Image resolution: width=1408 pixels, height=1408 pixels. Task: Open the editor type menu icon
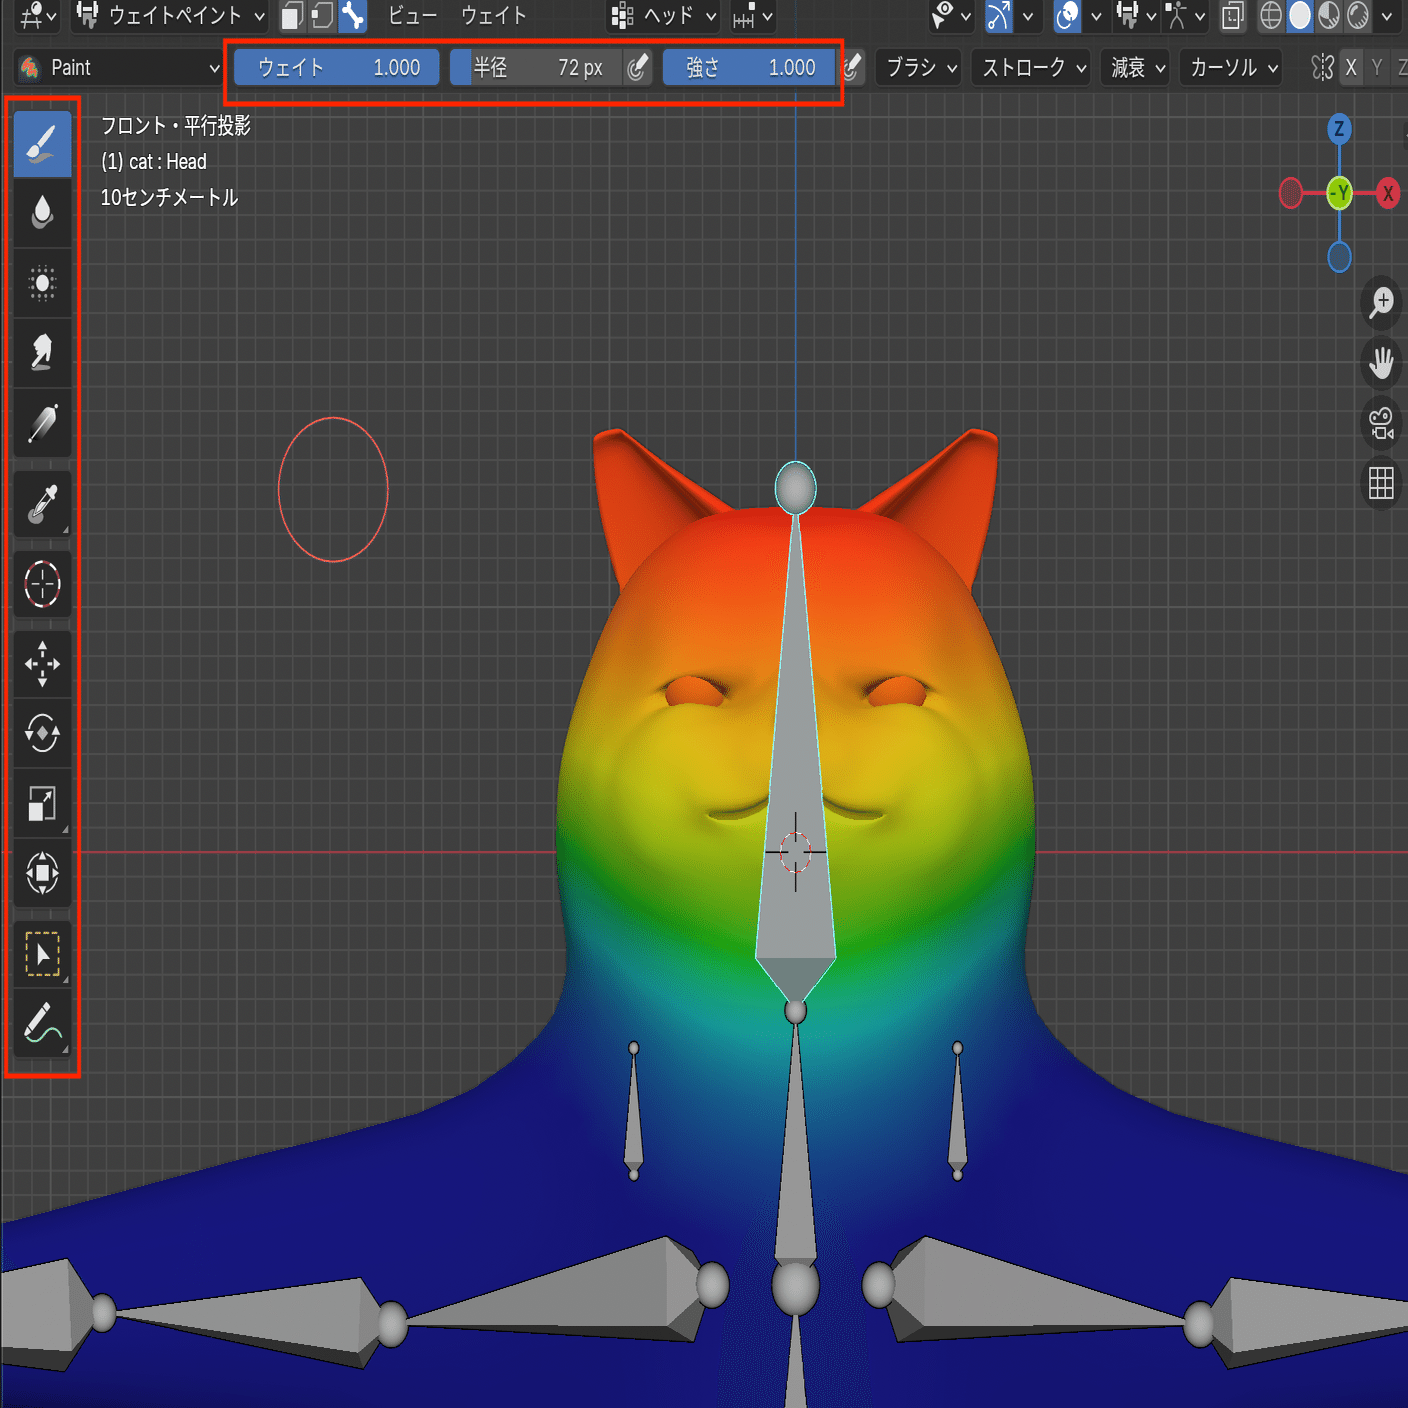coord(38,15)
